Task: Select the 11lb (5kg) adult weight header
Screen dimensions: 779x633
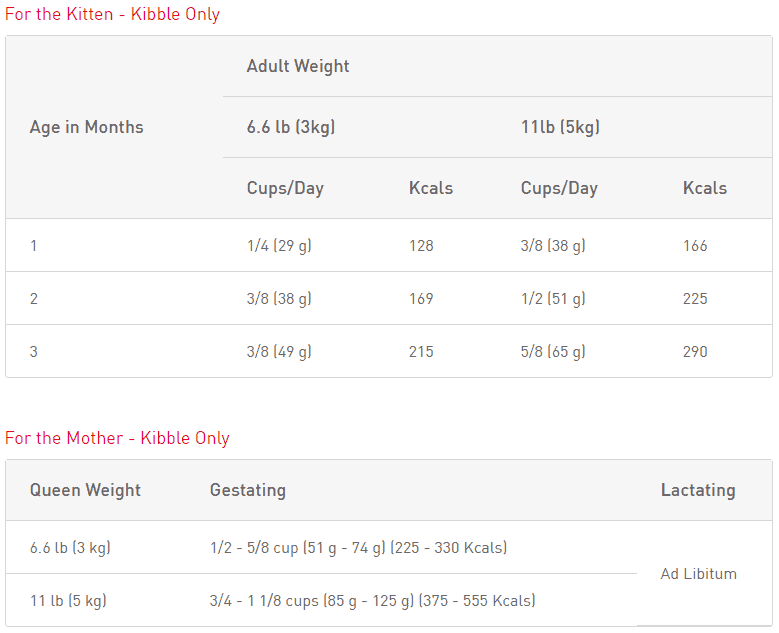Action: (560, 127)
